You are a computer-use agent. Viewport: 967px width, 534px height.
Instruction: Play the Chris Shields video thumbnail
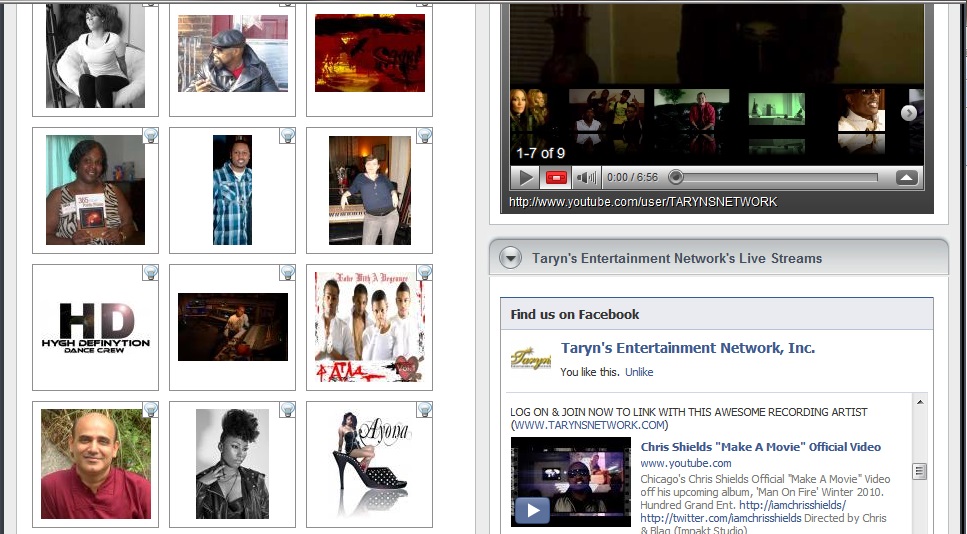click(x=534, y=510)
